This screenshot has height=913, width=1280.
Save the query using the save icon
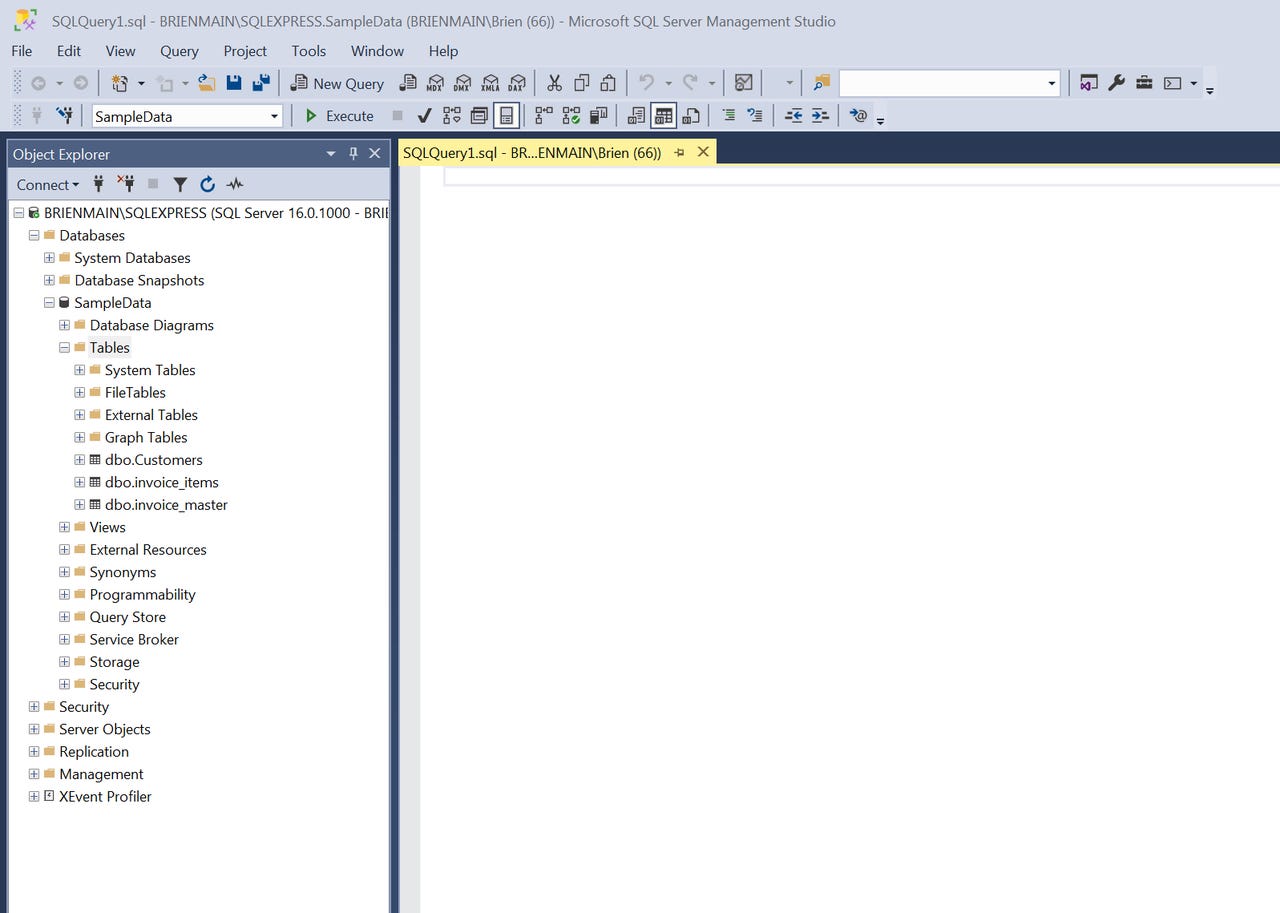[234, 83]
